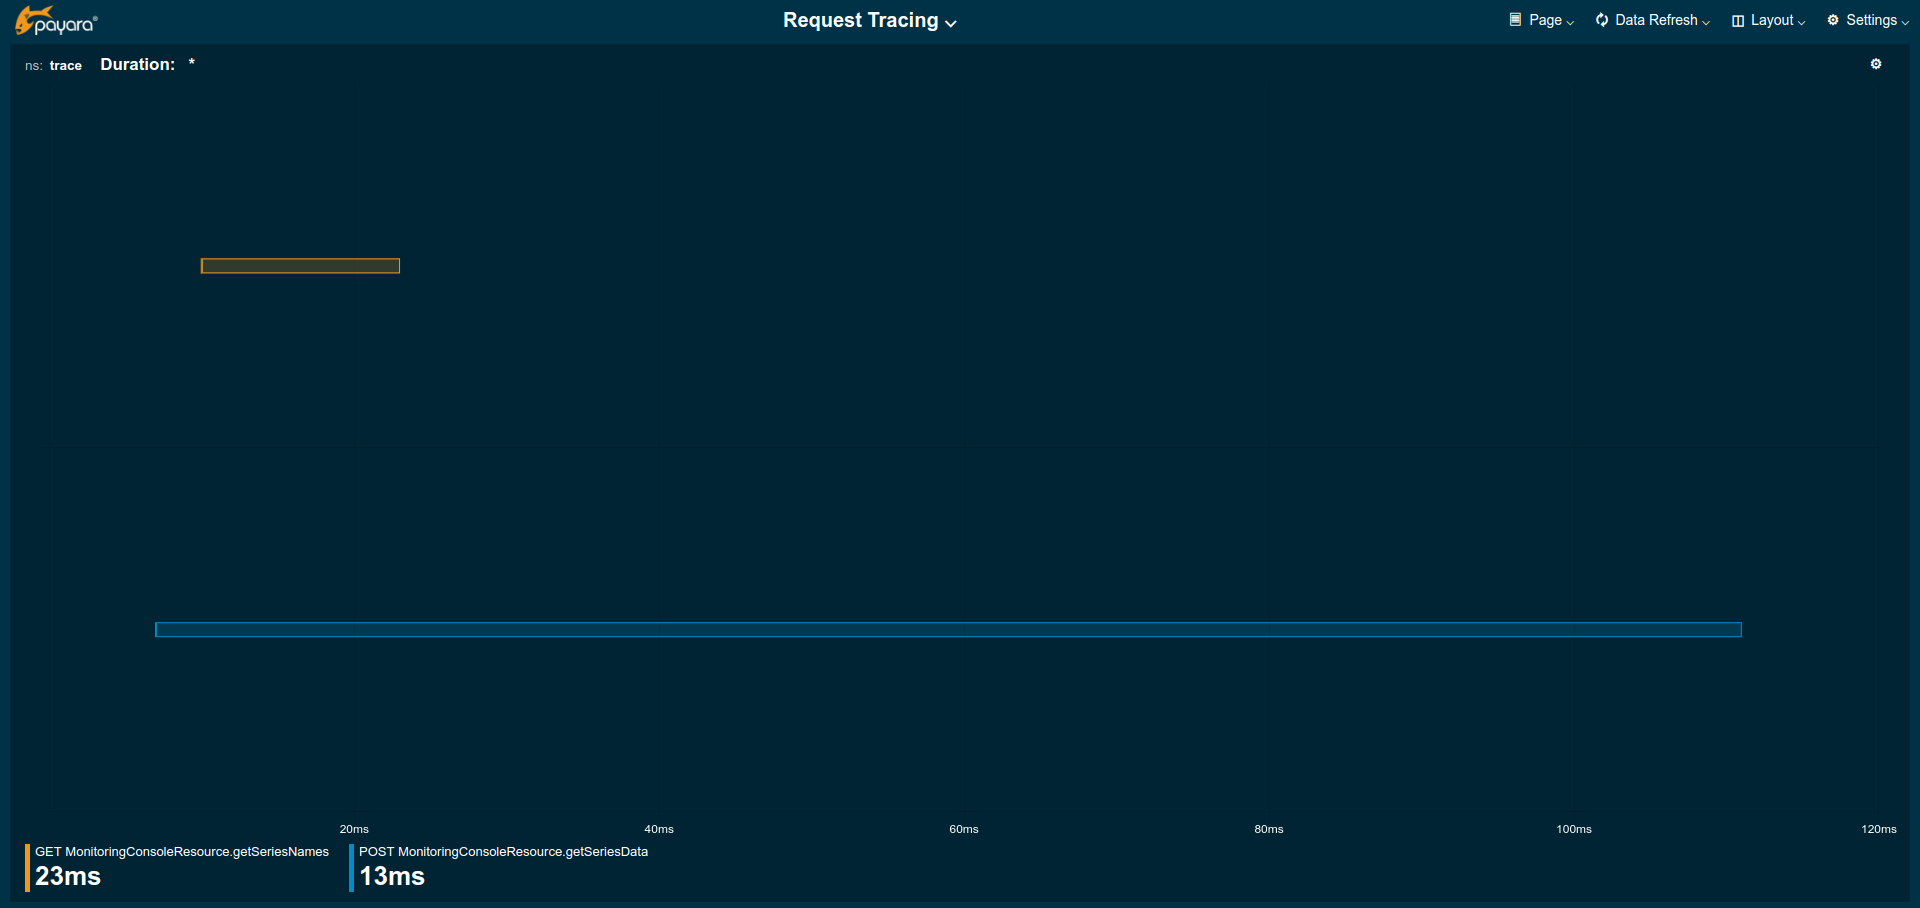Open the Request Tracing page dropdown

pos(869,21)
